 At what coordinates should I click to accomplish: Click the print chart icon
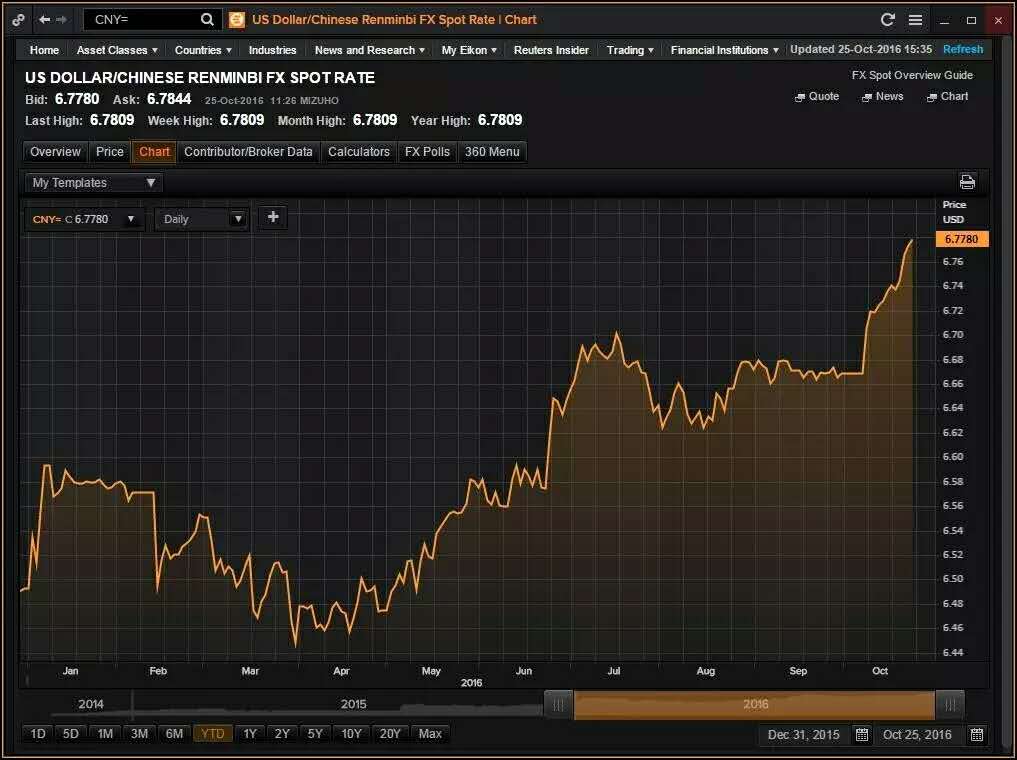click(967, 182)
